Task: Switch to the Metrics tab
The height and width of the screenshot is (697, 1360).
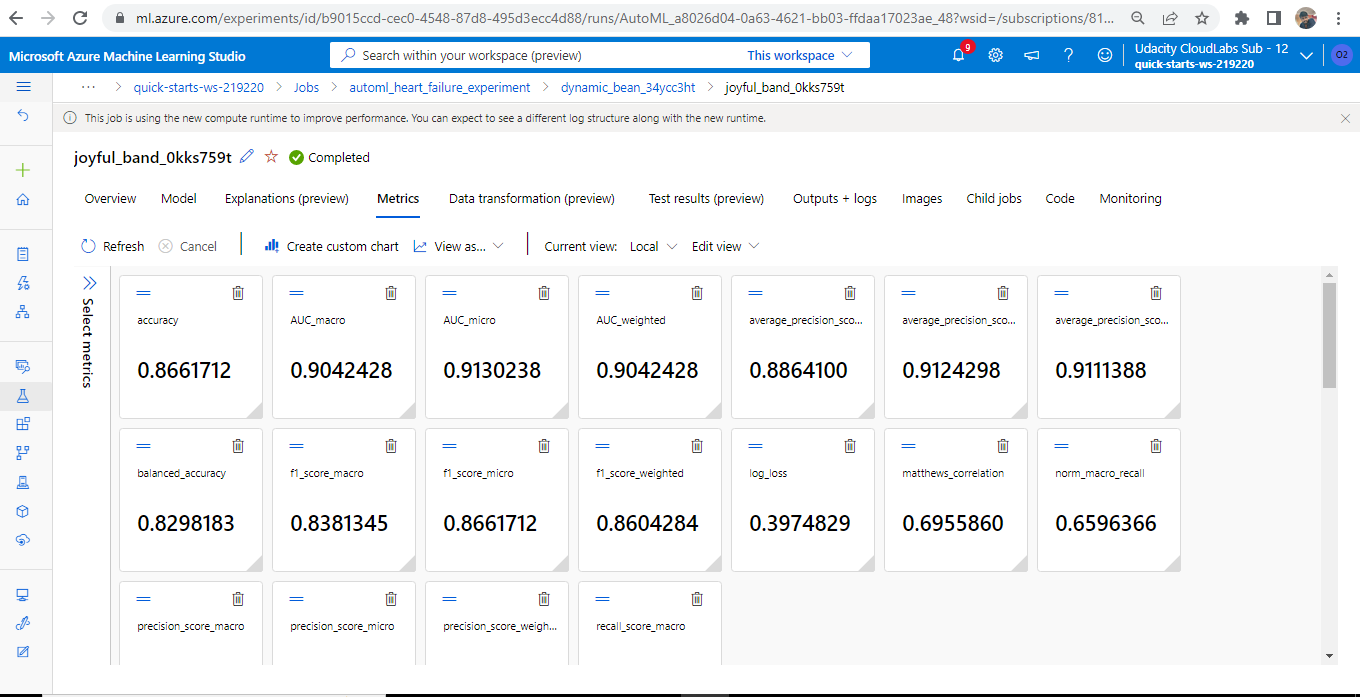Action: coord(397,198)
